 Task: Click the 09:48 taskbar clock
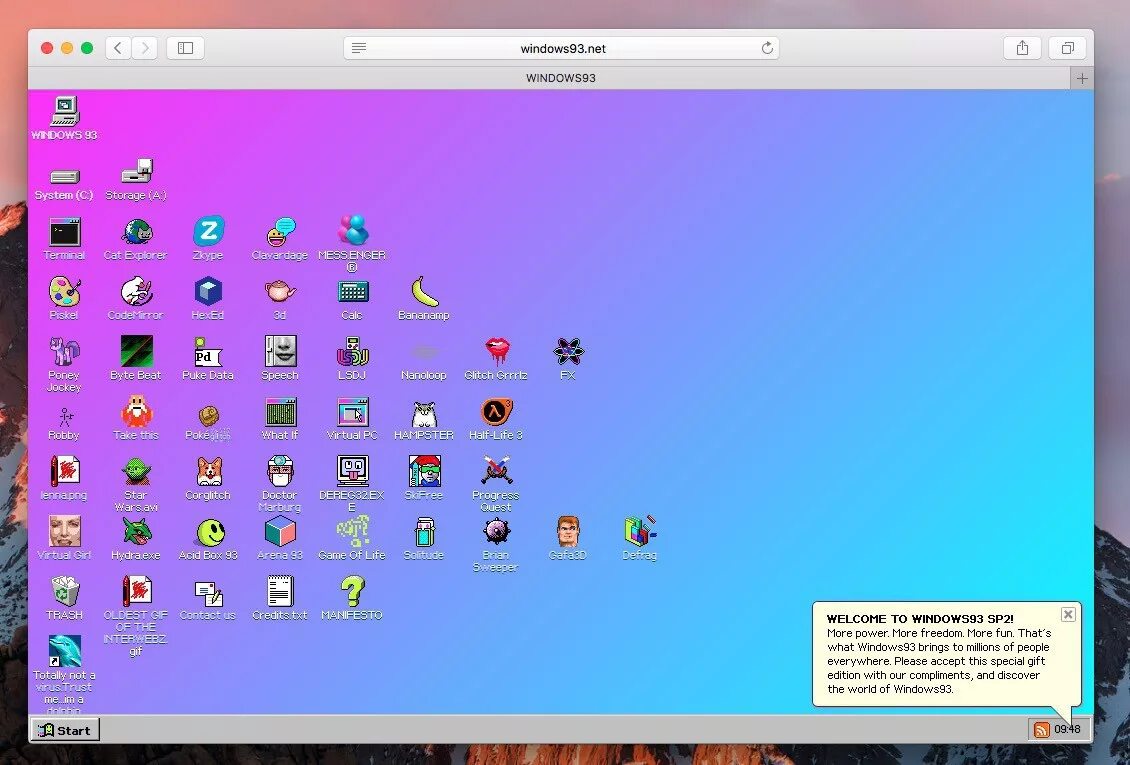coord(1067,729)
